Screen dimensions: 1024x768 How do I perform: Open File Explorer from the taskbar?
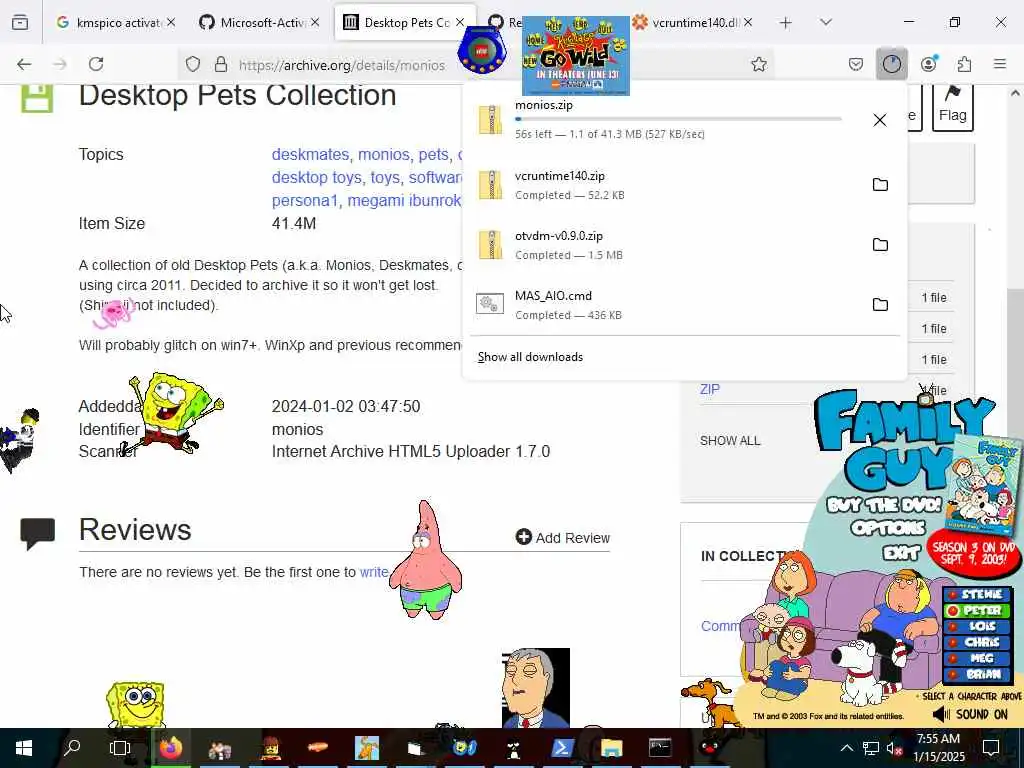tap(611, 748)
